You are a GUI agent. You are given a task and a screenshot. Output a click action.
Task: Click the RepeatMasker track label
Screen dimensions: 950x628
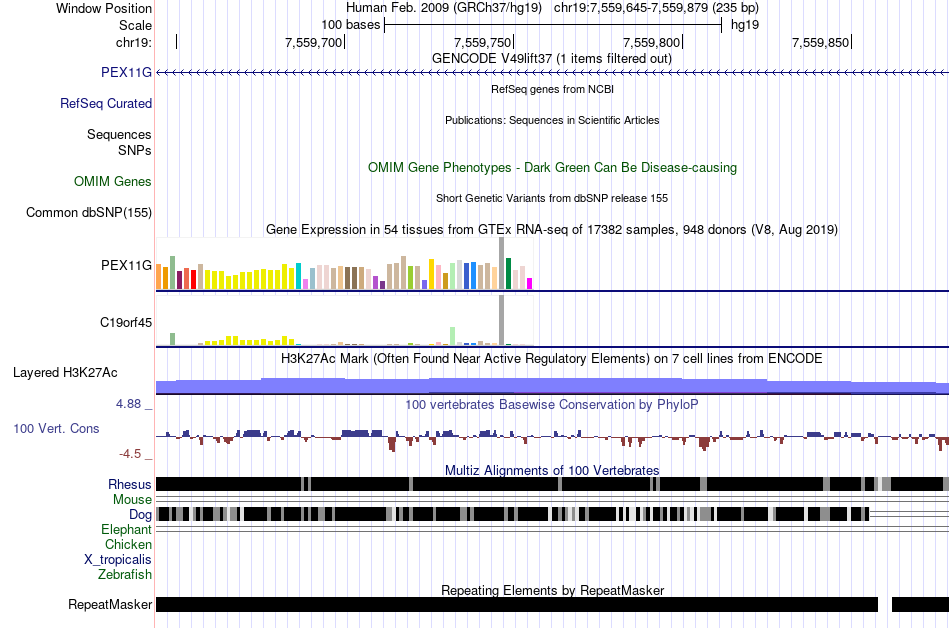coord(110,604)
